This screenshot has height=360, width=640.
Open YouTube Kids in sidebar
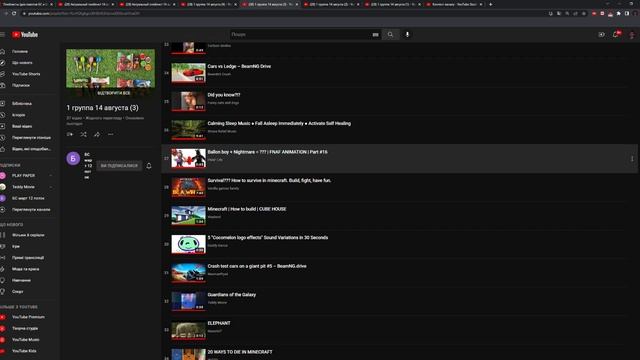24,351
